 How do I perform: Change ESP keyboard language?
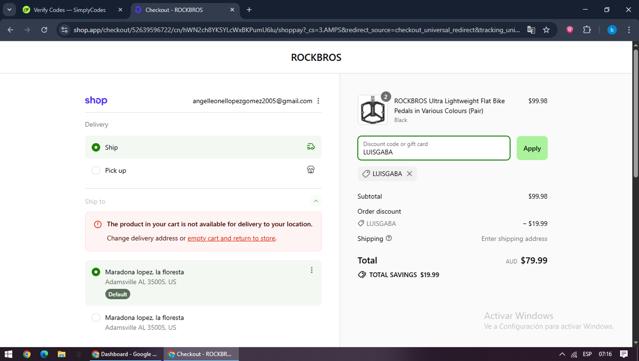point(587,354)
